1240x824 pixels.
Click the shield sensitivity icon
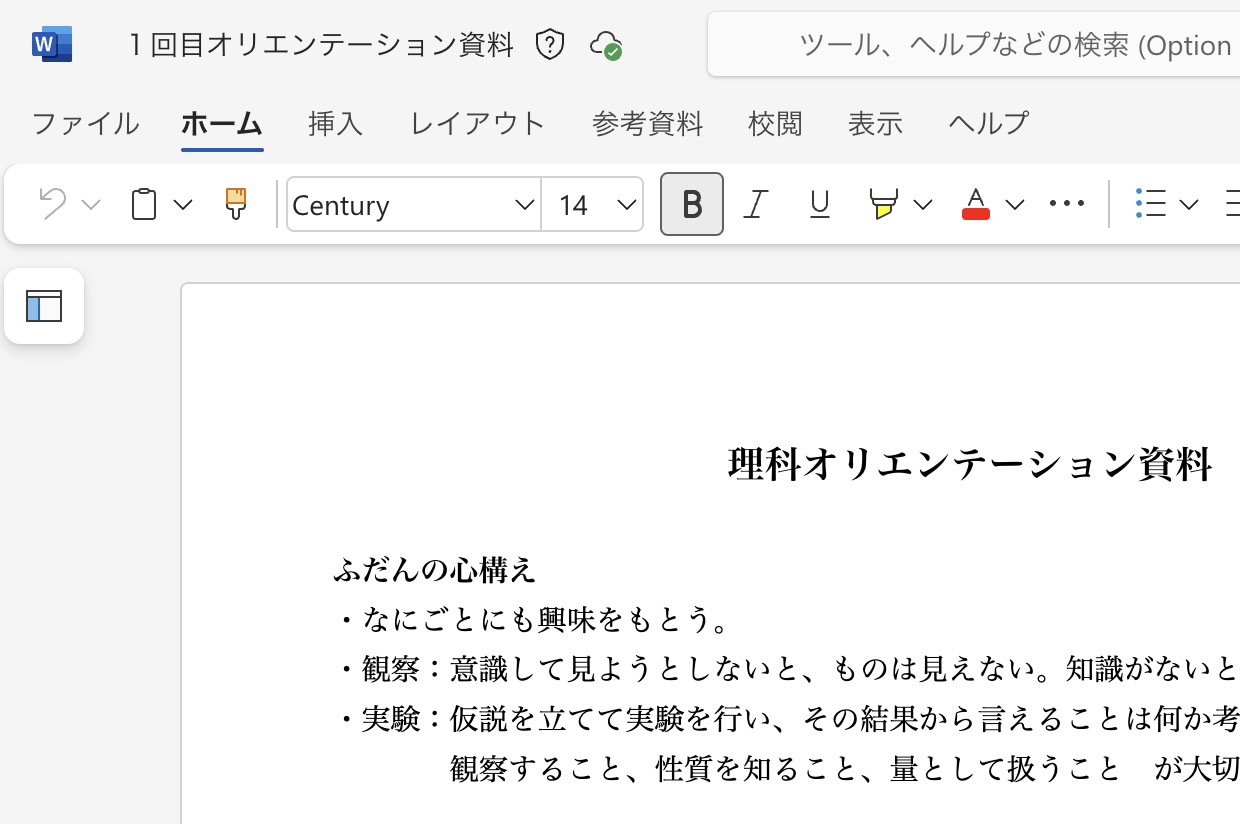pyautogui.click(x=550, y=45)
